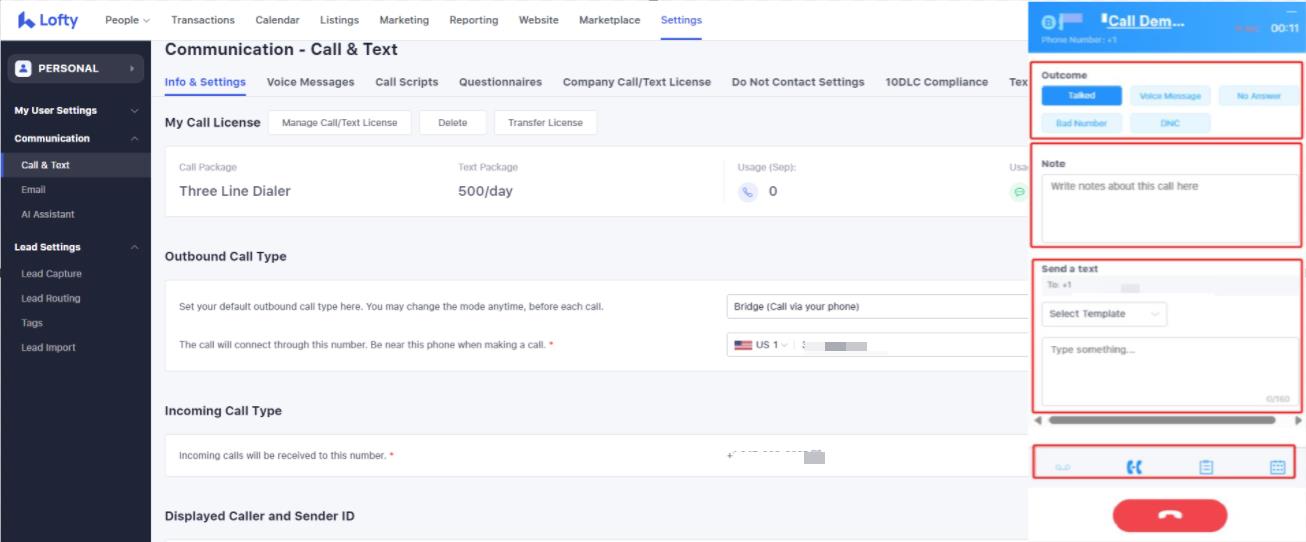Select Tags in sidebar
This screenshot has width=1306, height=542.
click(x=32, y=324)
